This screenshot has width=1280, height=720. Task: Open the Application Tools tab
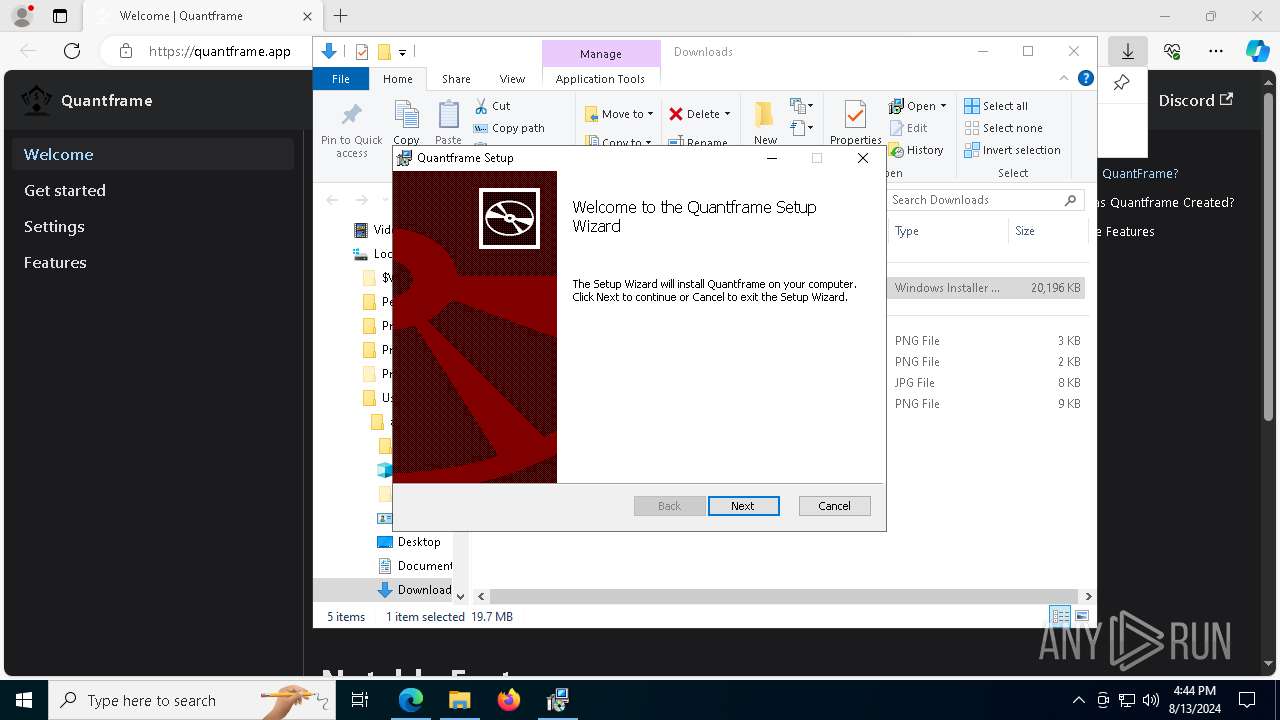coord(600,79)
